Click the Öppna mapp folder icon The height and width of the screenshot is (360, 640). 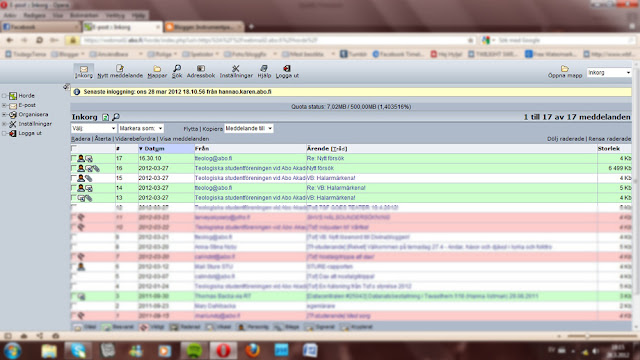pos(564,69)
